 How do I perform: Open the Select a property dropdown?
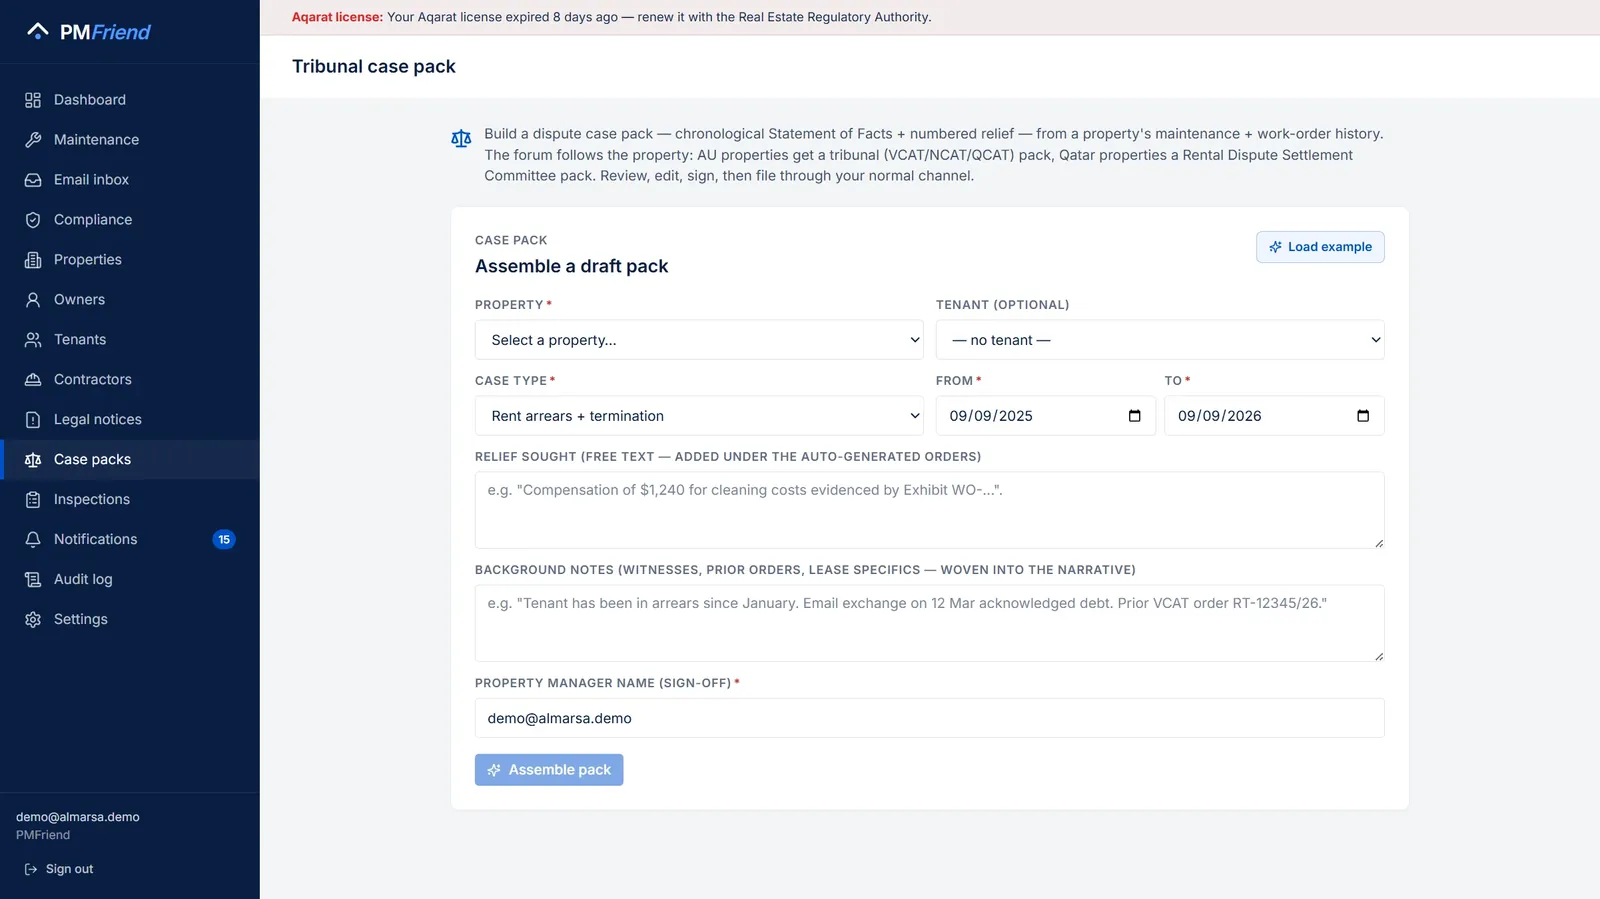pos(699,340)
